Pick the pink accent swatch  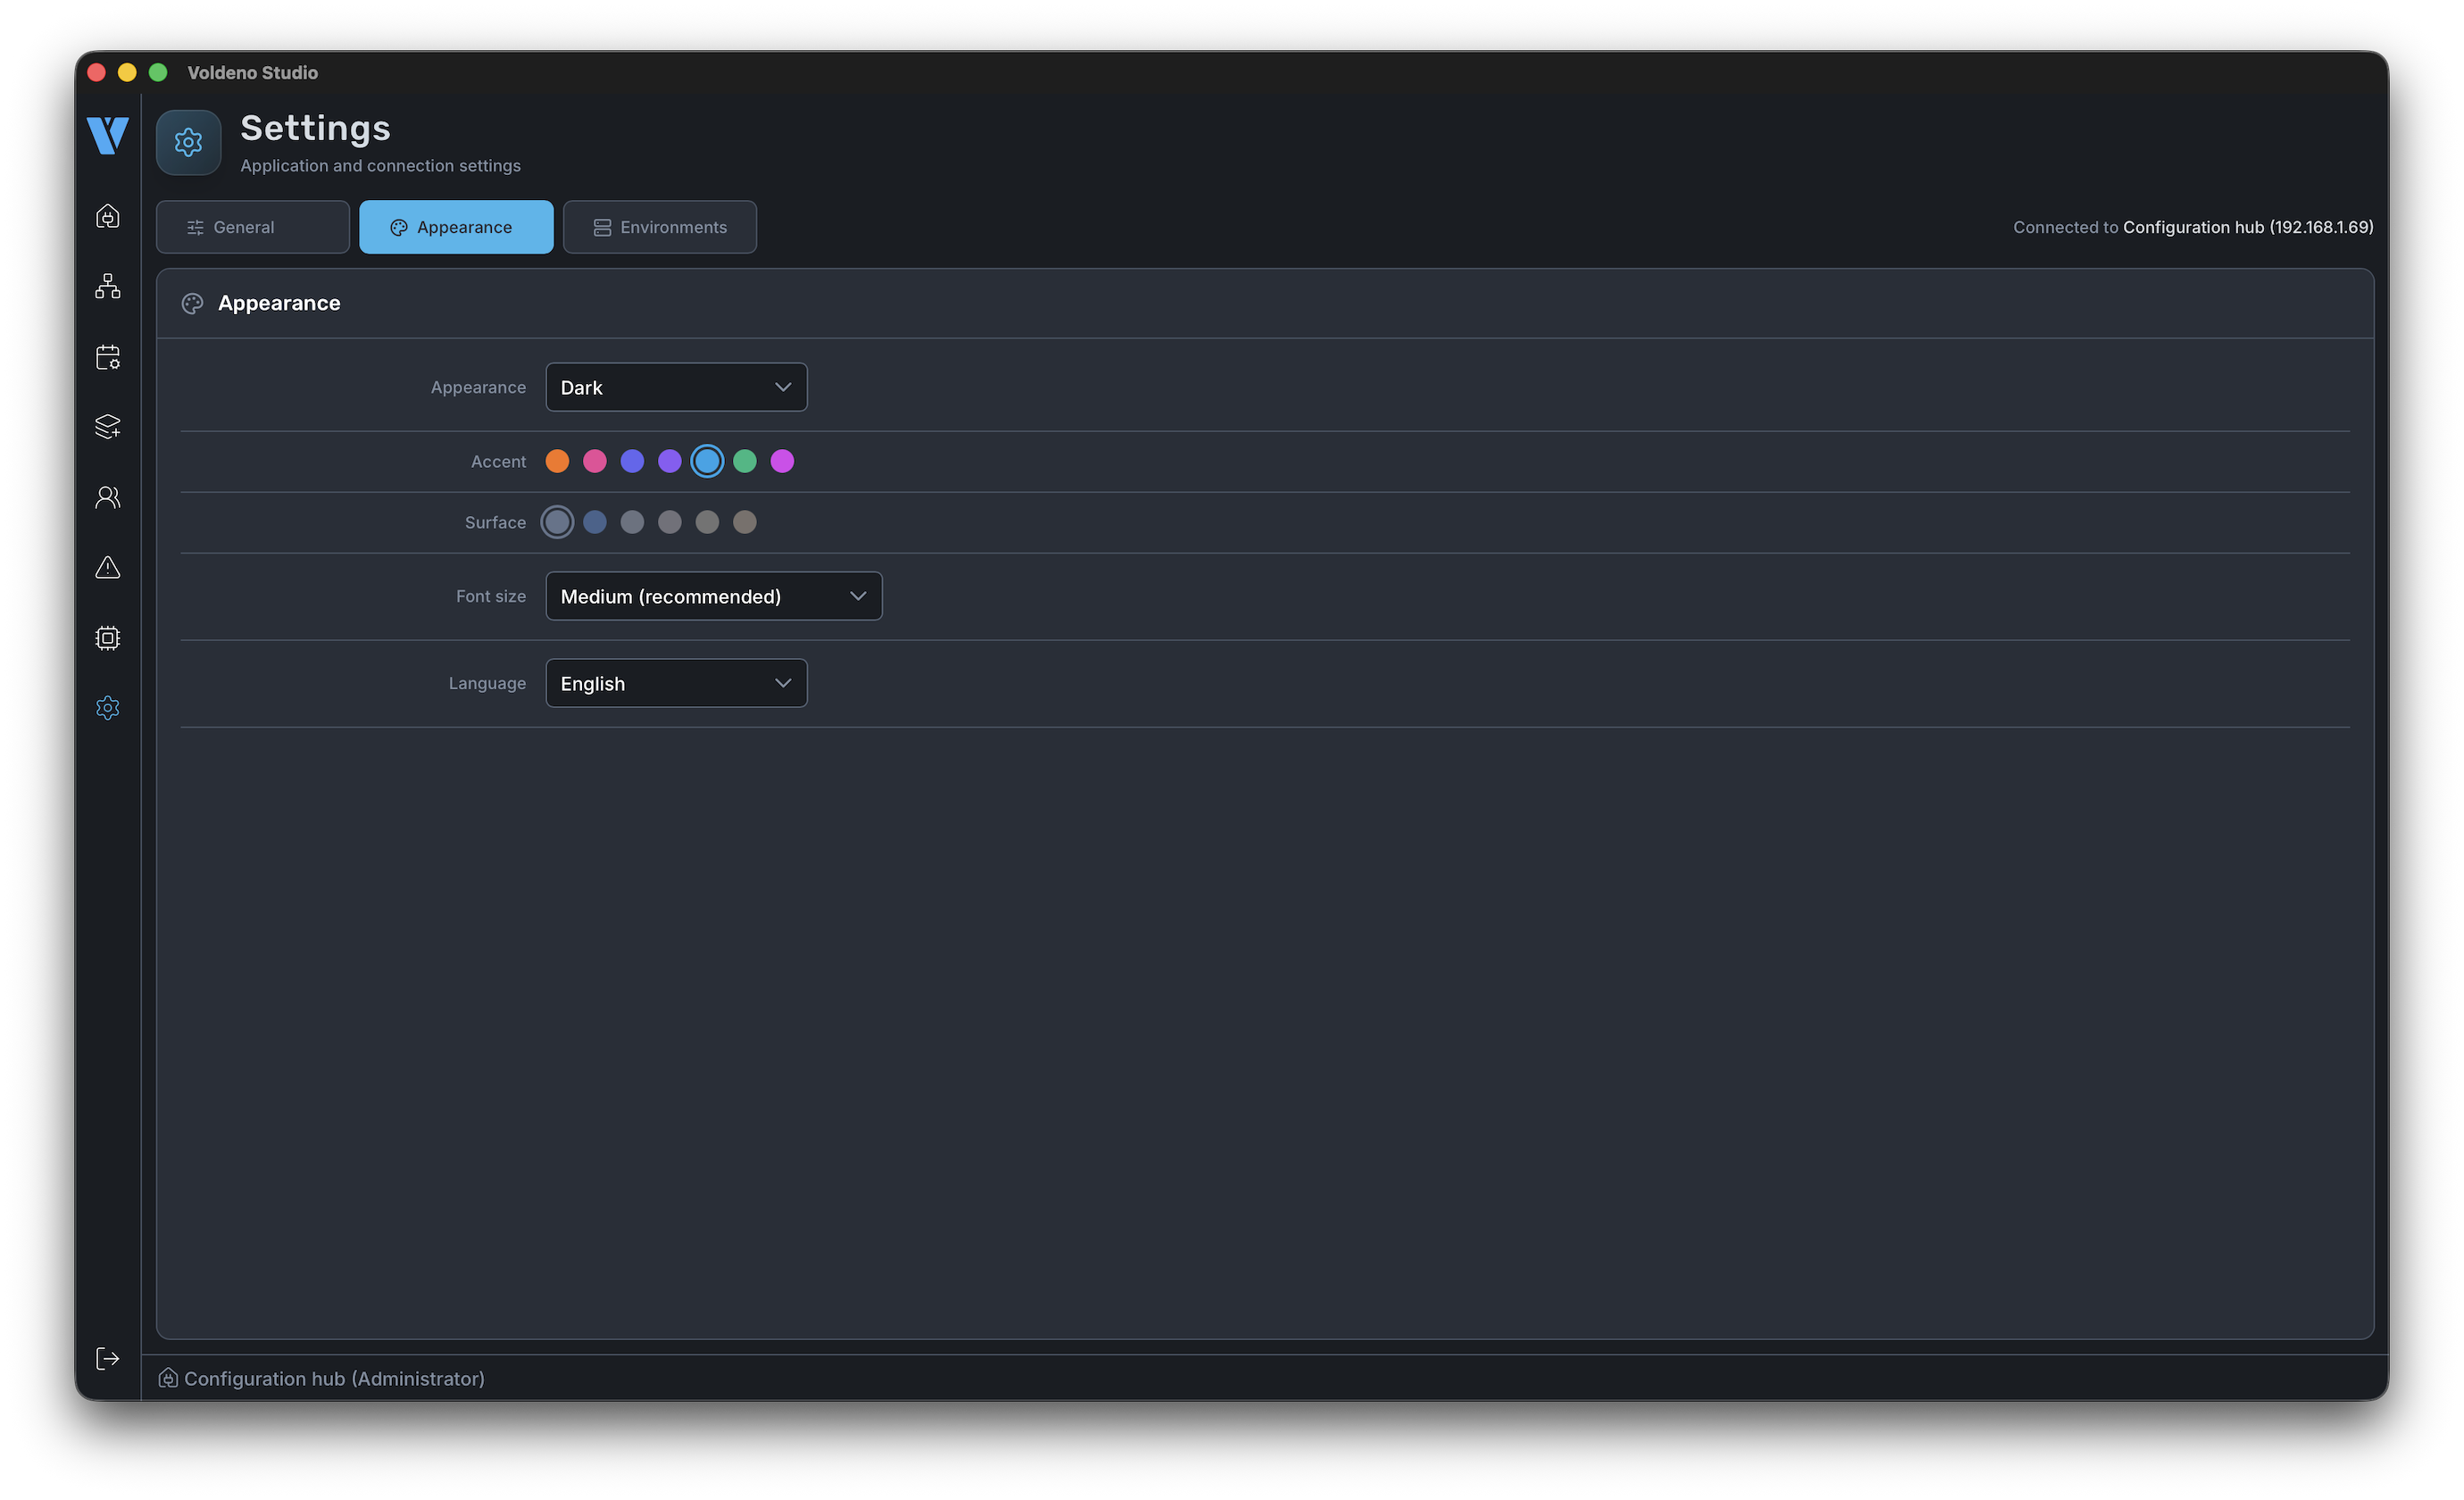click(595, 461)
